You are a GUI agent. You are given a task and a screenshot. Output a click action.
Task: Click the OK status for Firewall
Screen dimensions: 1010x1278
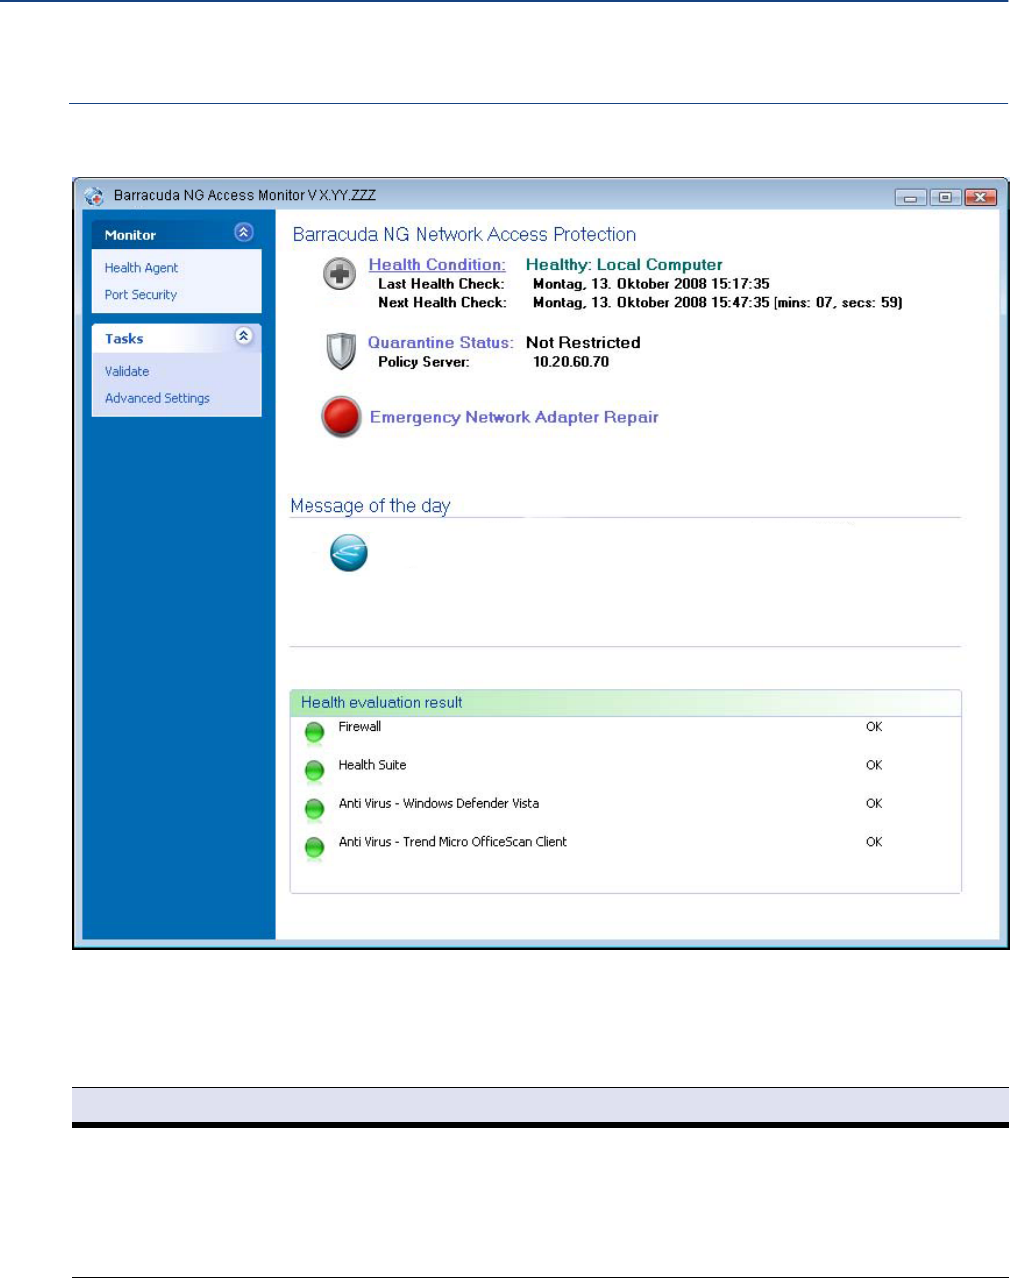tap(874, 727)
